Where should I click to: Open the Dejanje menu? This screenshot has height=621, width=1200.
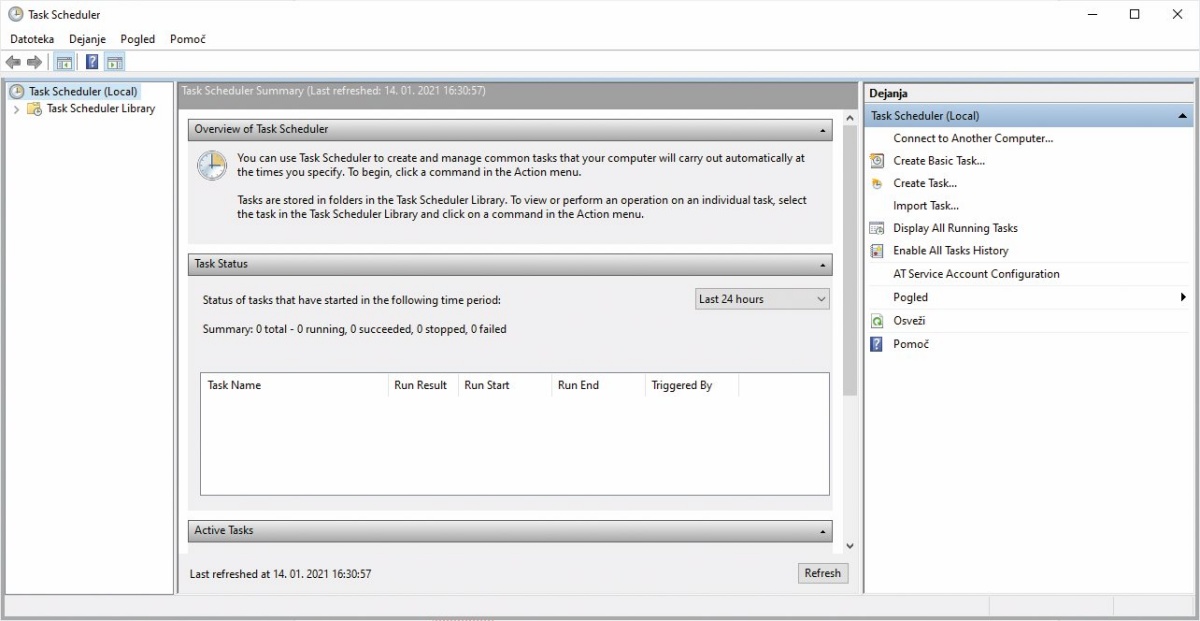[x=87, y=39]
